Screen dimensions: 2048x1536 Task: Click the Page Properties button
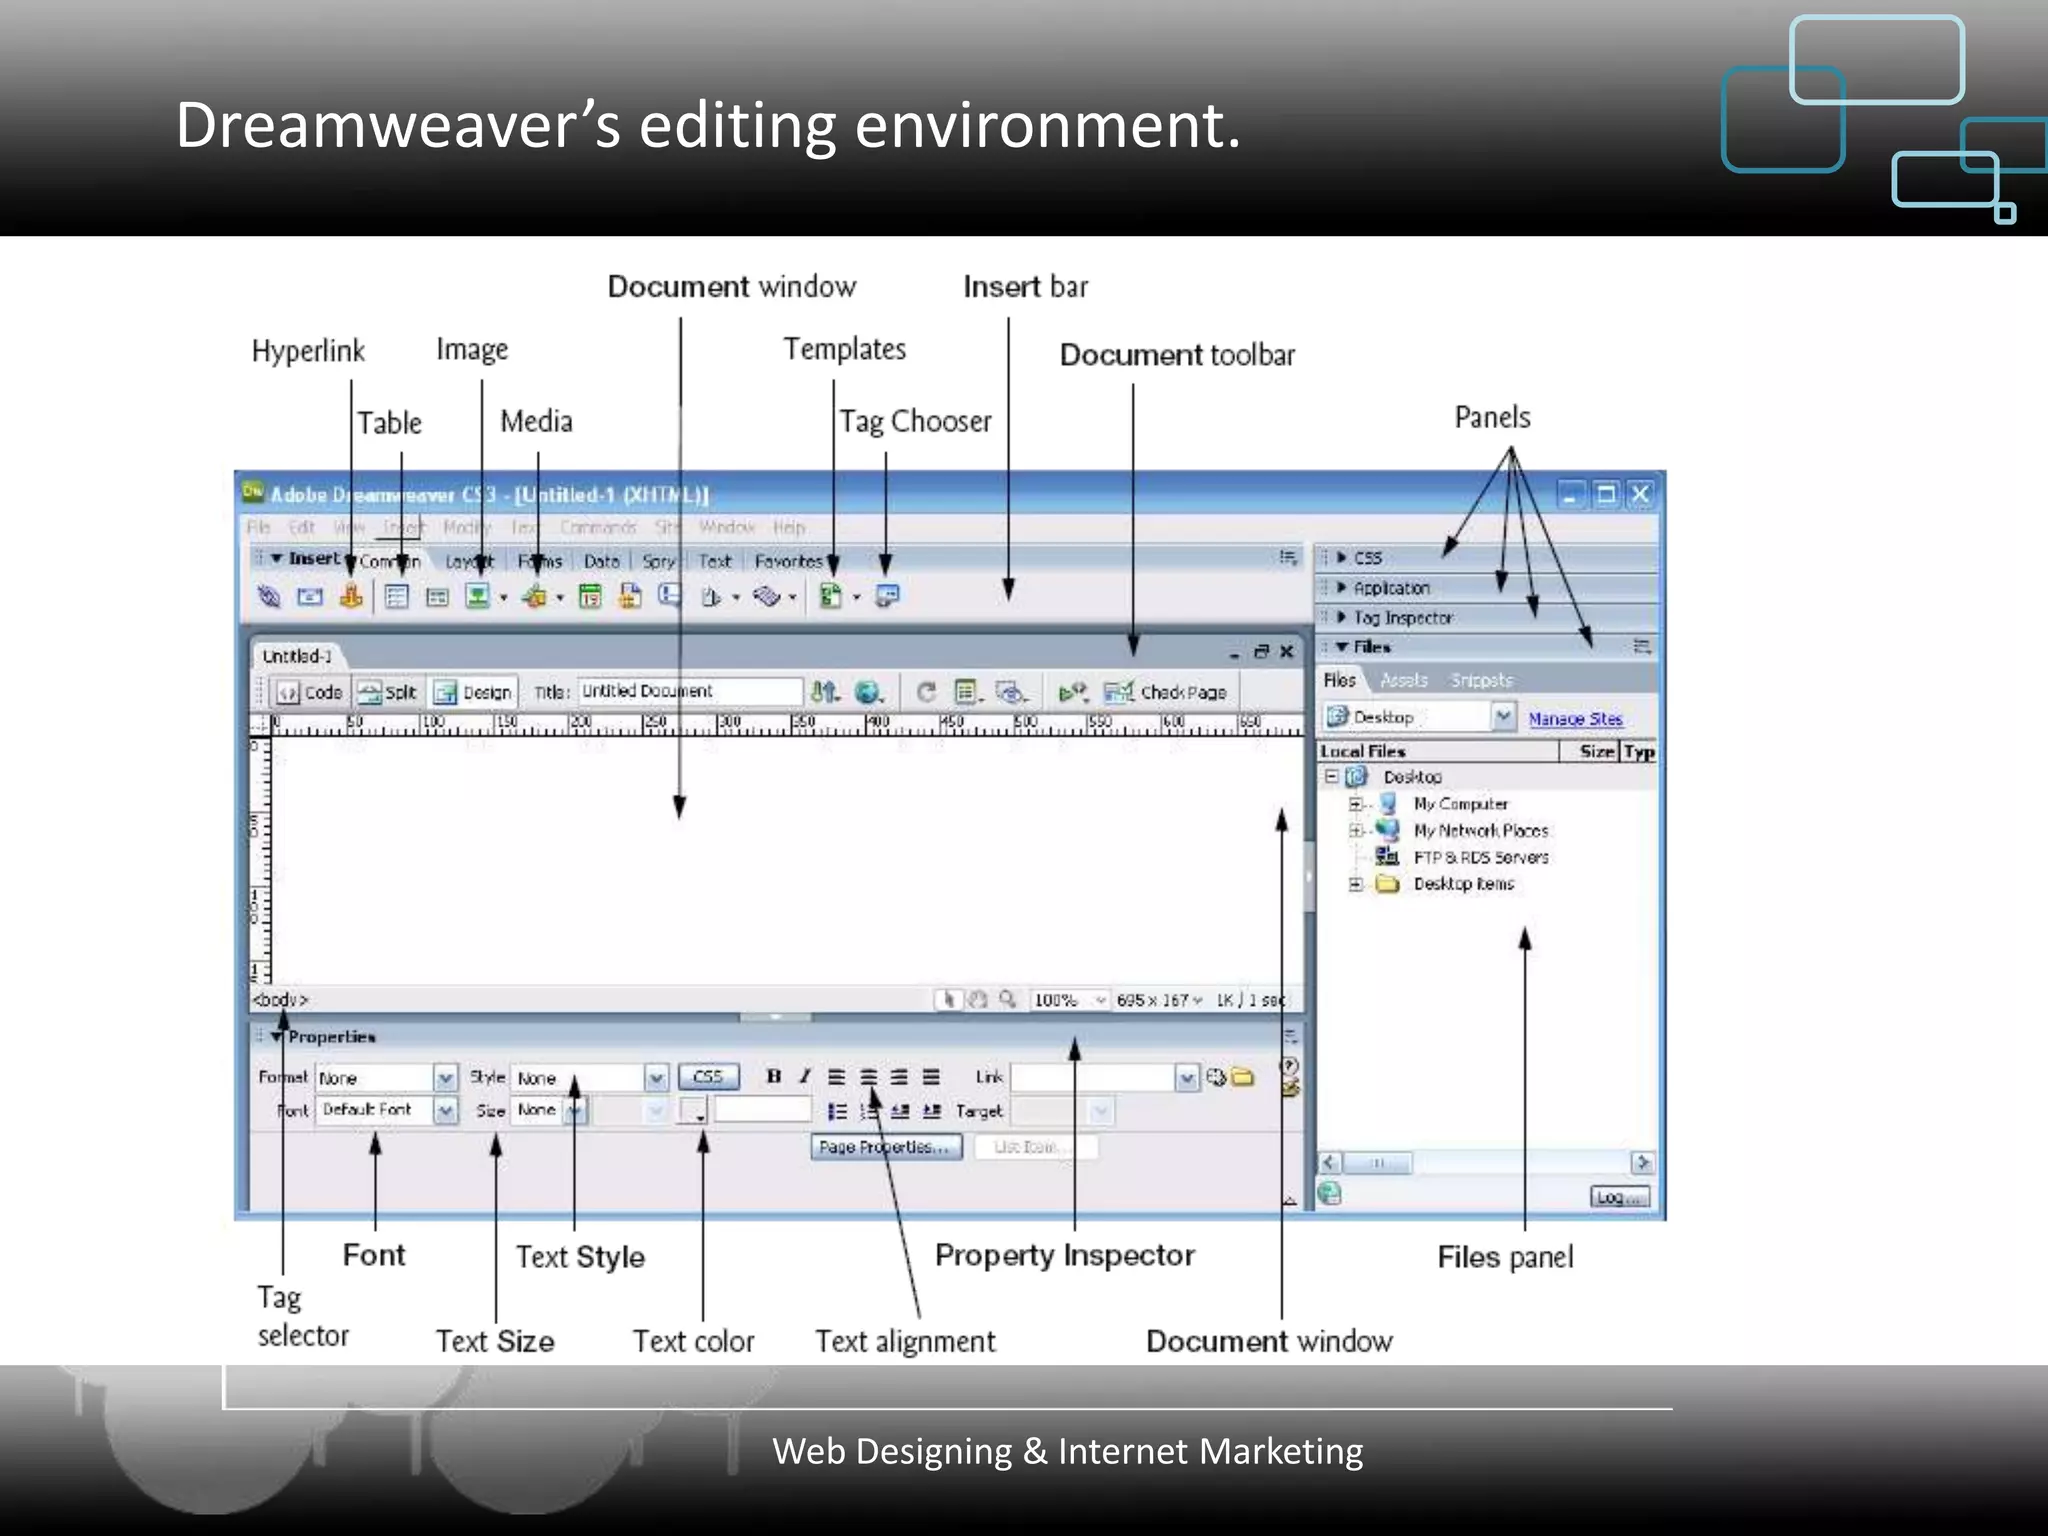tap(886, 1146)
